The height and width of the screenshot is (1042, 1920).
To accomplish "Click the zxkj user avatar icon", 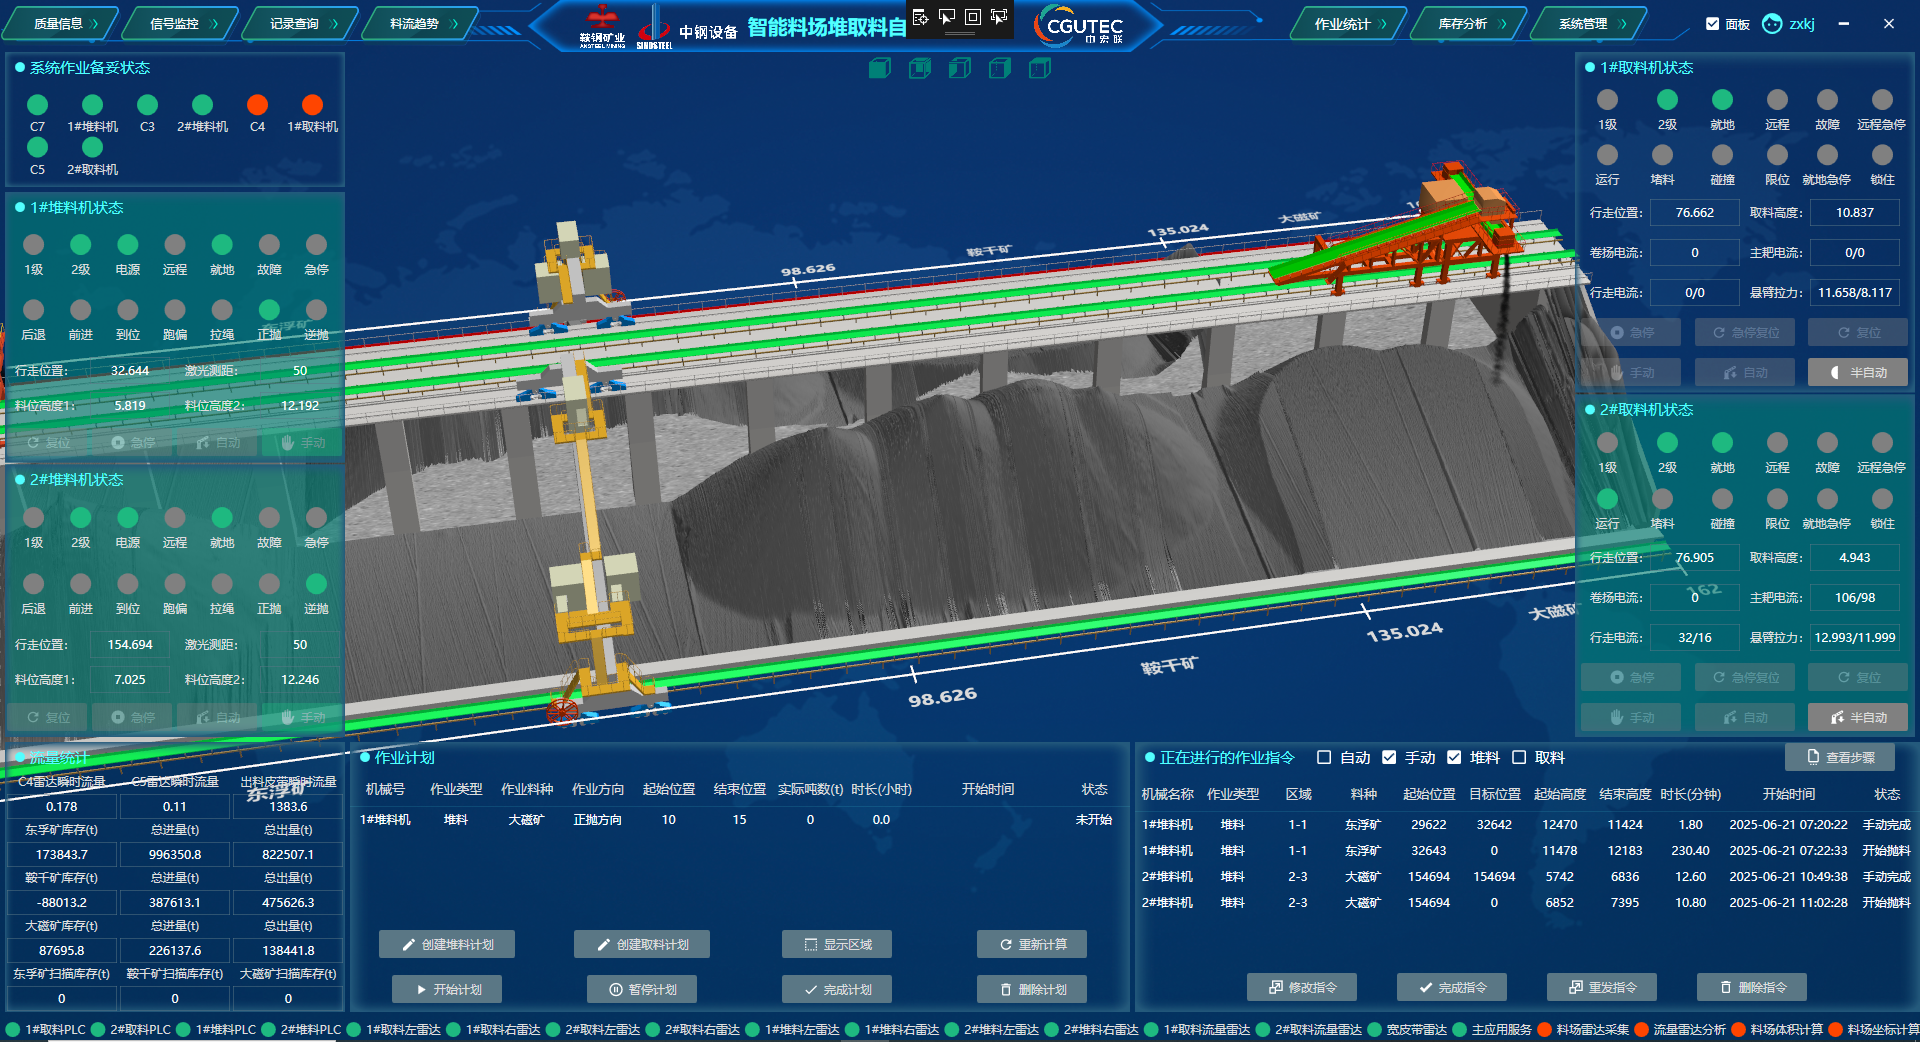I will 1772,24.
